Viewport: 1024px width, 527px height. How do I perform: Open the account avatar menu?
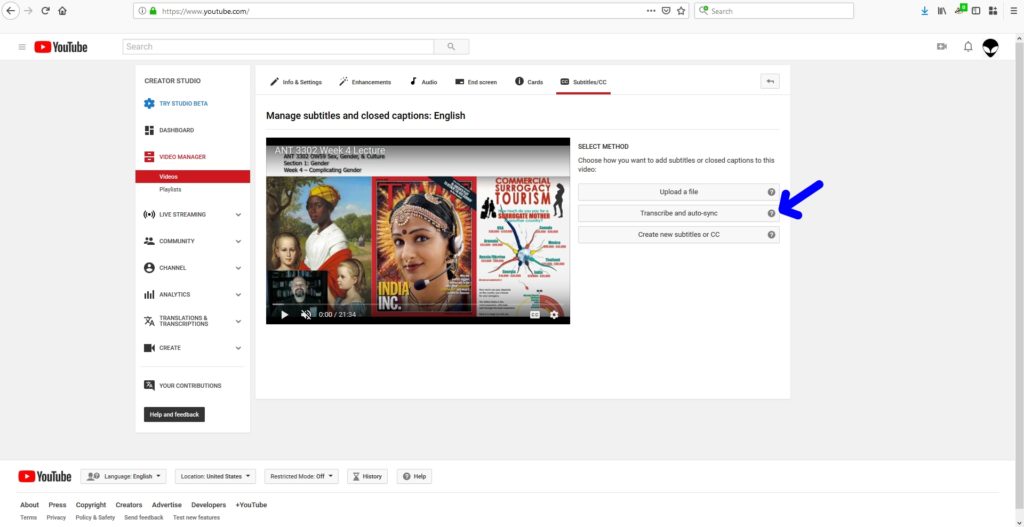[x=990, y=47]
